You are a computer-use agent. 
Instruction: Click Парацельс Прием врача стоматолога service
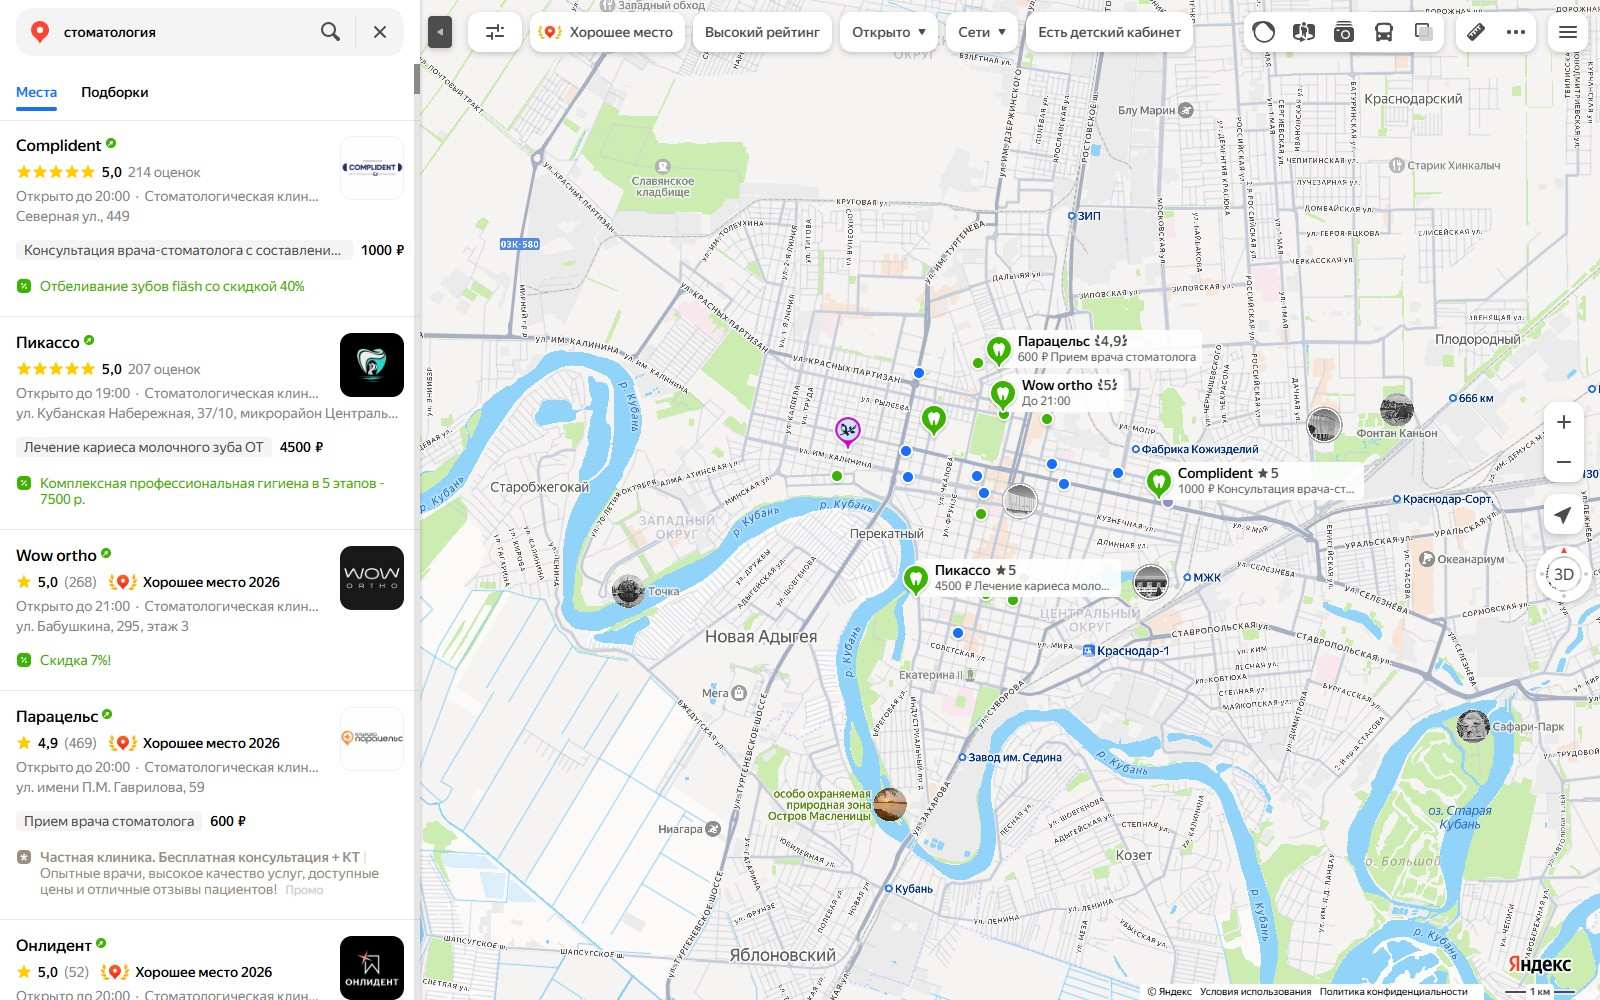[109, 821]
